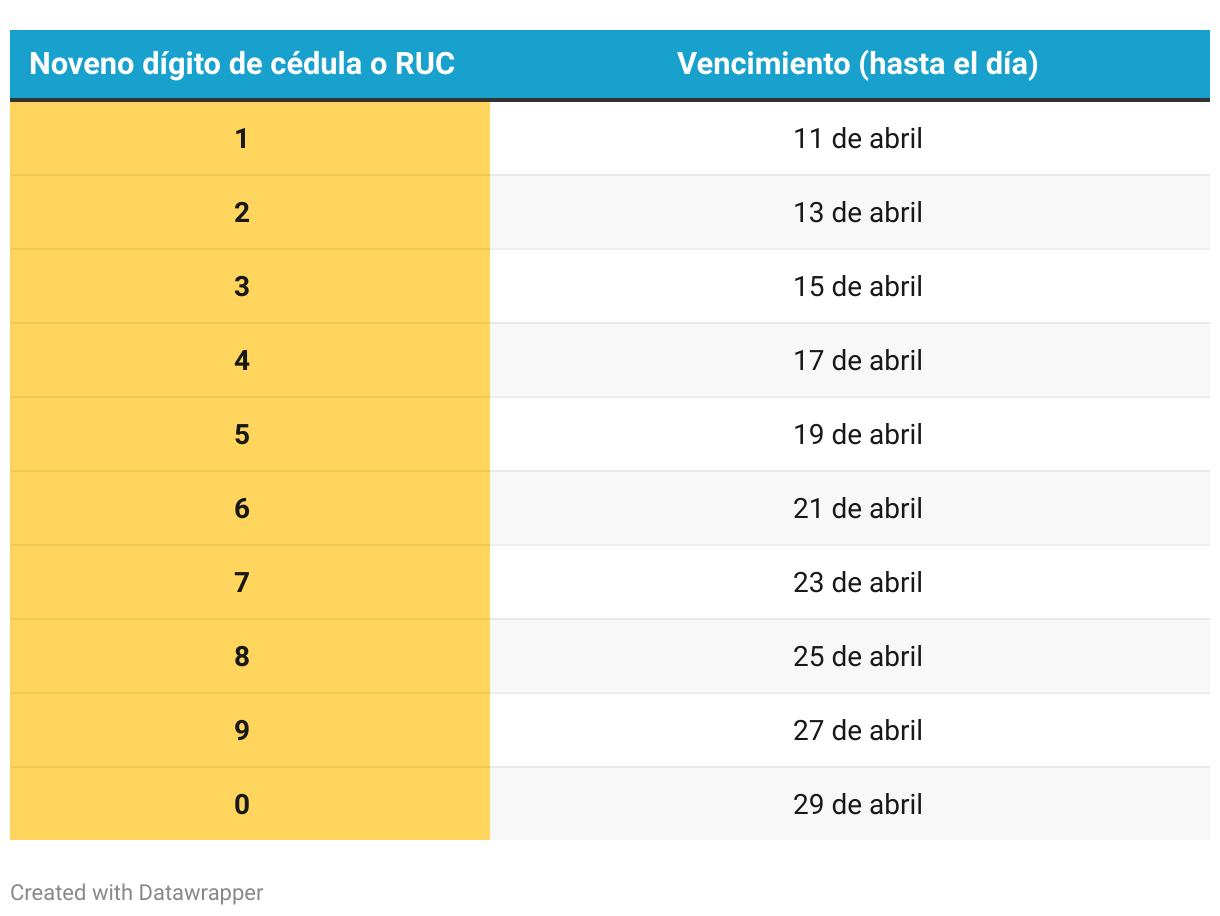Click the digit 8 cell
Screen dimensions: 1220x916
pyautogui.click(x=250, y=656)
